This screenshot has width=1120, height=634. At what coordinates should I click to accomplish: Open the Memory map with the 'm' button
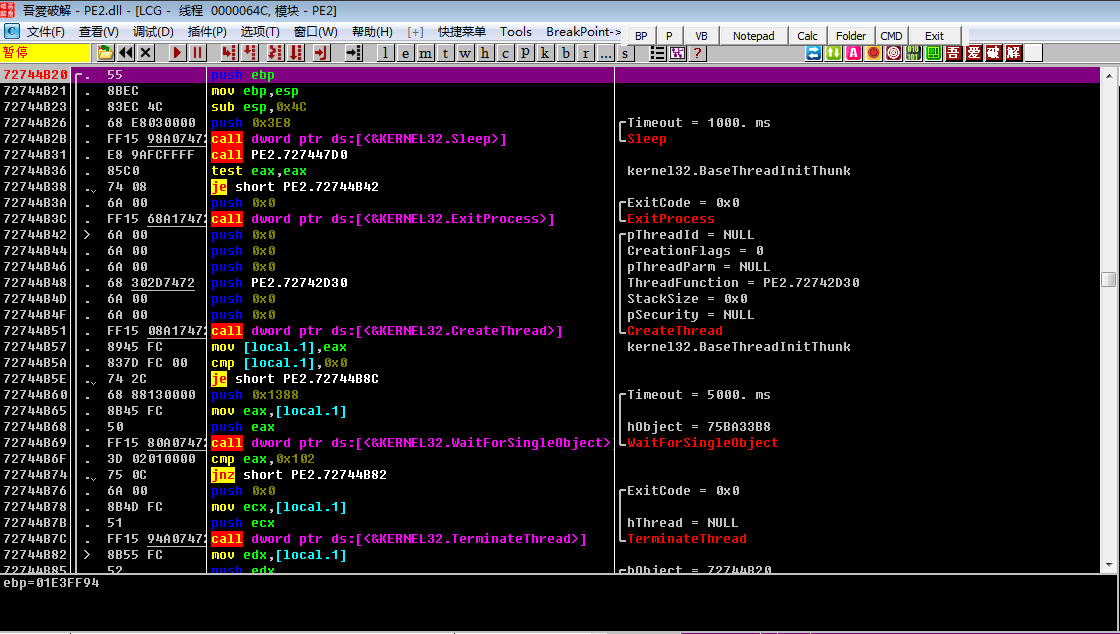pyautogui.click(x=426, y=53)
